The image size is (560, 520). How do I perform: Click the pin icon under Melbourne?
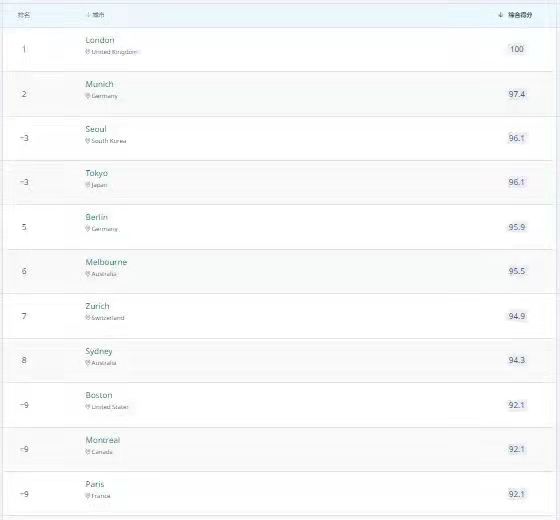(88, 274)
